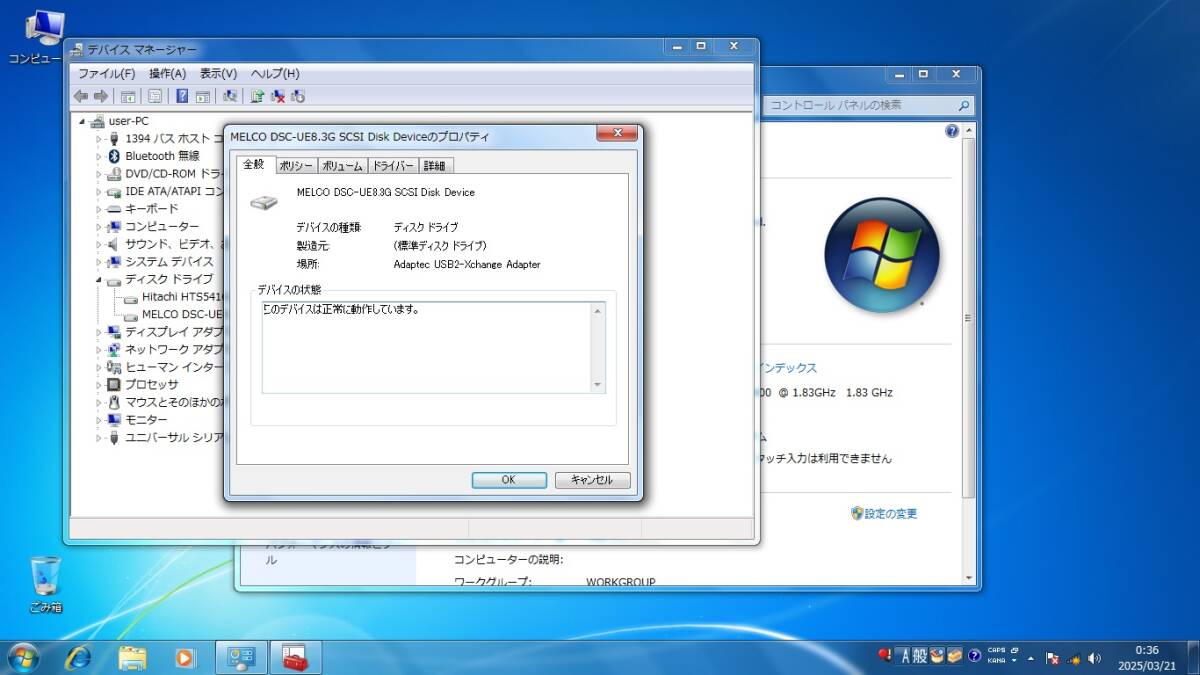1200x675 pixels.
Task: Open Internet Explorer from the taskbar
Action: tap(78, 658)
